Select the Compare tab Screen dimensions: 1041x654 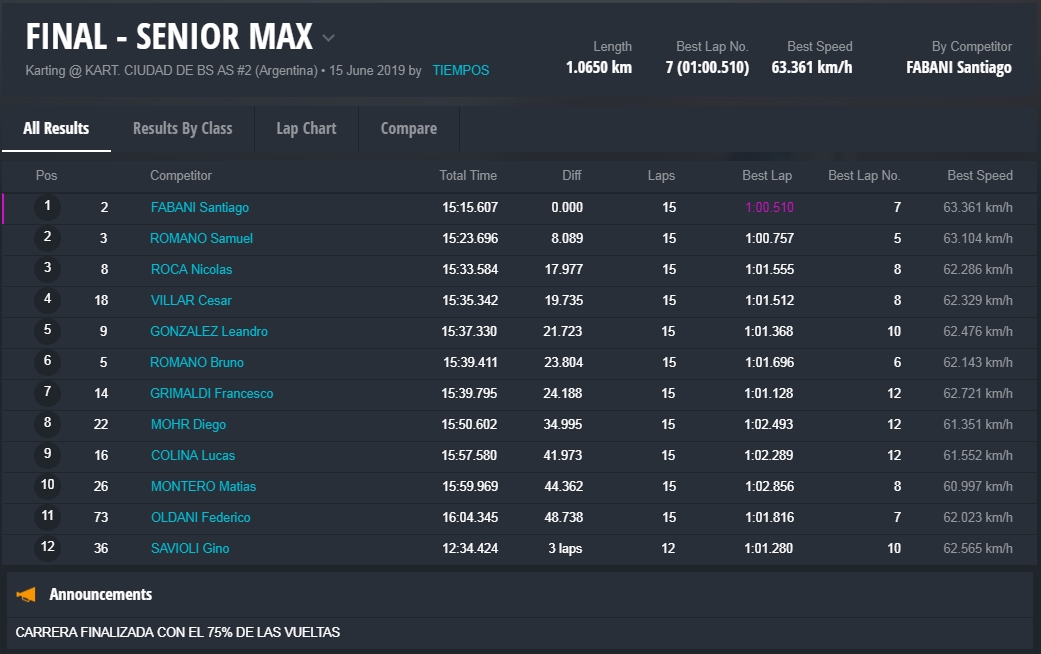(408, 128)
